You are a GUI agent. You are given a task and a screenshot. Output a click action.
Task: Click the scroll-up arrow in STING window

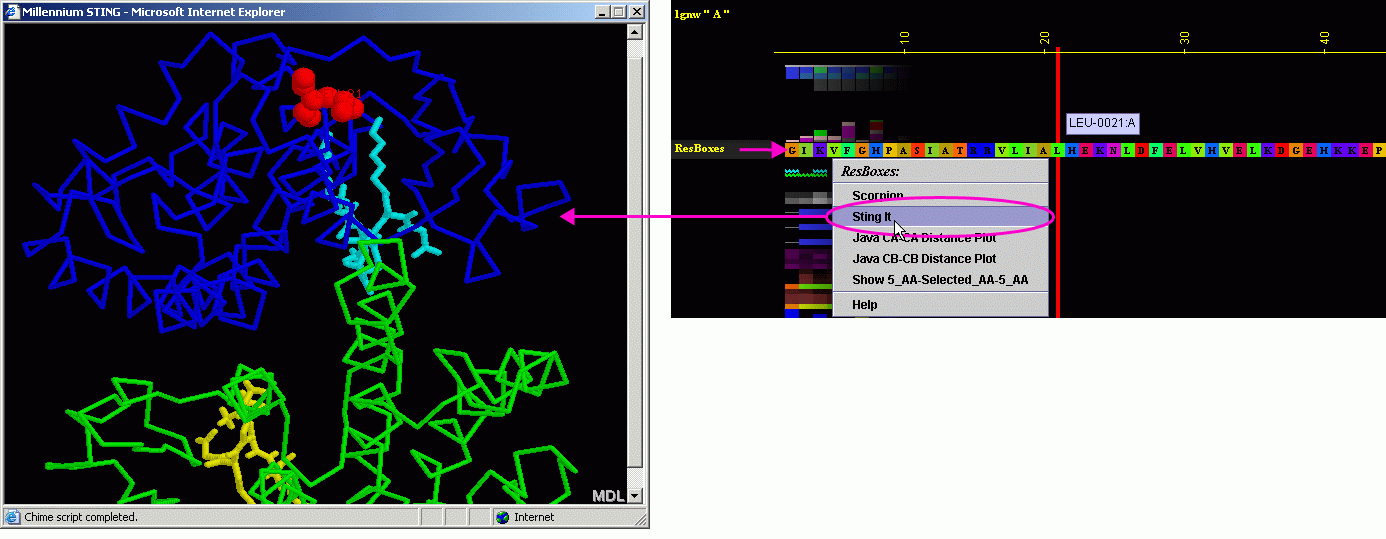coord(634,32)
